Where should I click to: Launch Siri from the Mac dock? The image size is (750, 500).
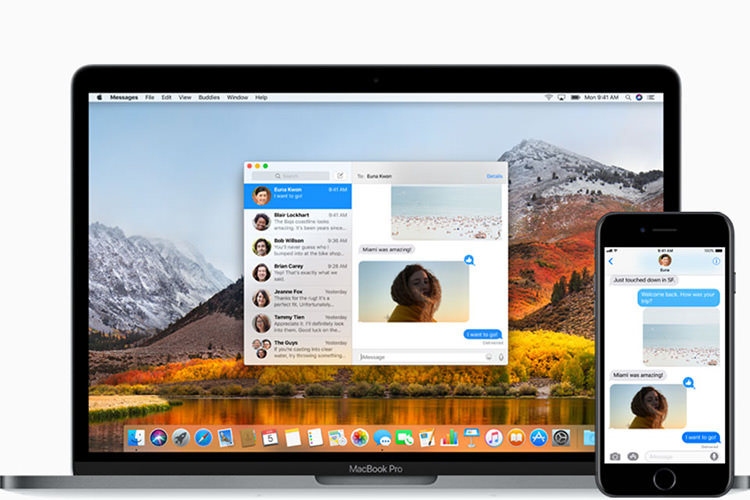click(x=158, y=437)
